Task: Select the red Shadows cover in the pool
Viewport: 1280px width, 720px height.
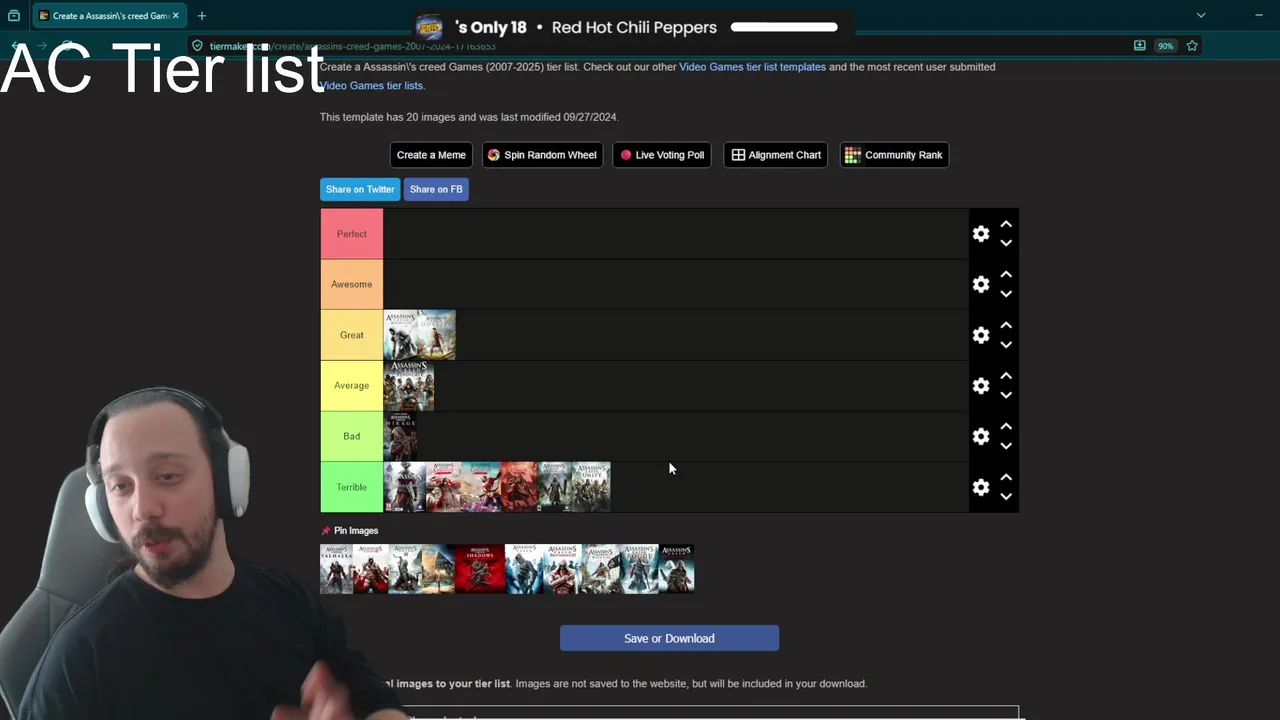Action: (x=480, y=569)
